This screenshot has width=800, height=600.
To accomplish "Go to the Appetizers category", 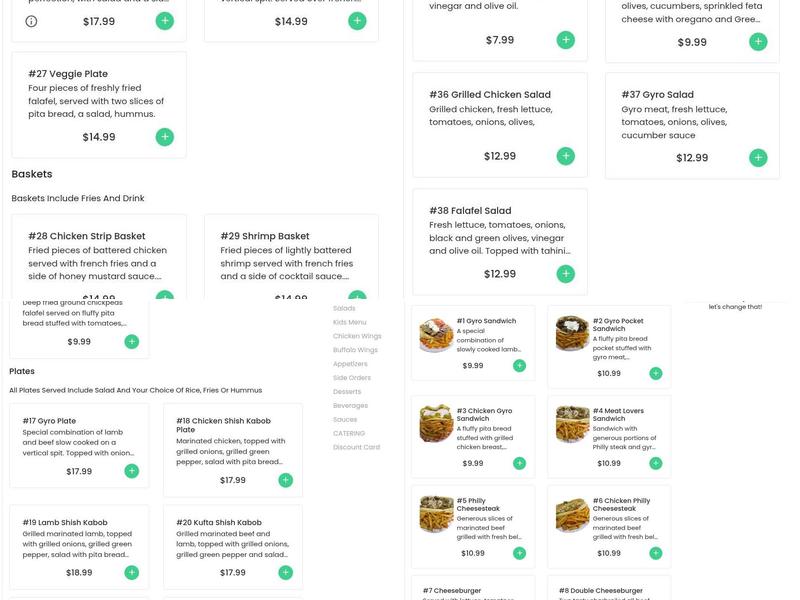I will point(350,364).
